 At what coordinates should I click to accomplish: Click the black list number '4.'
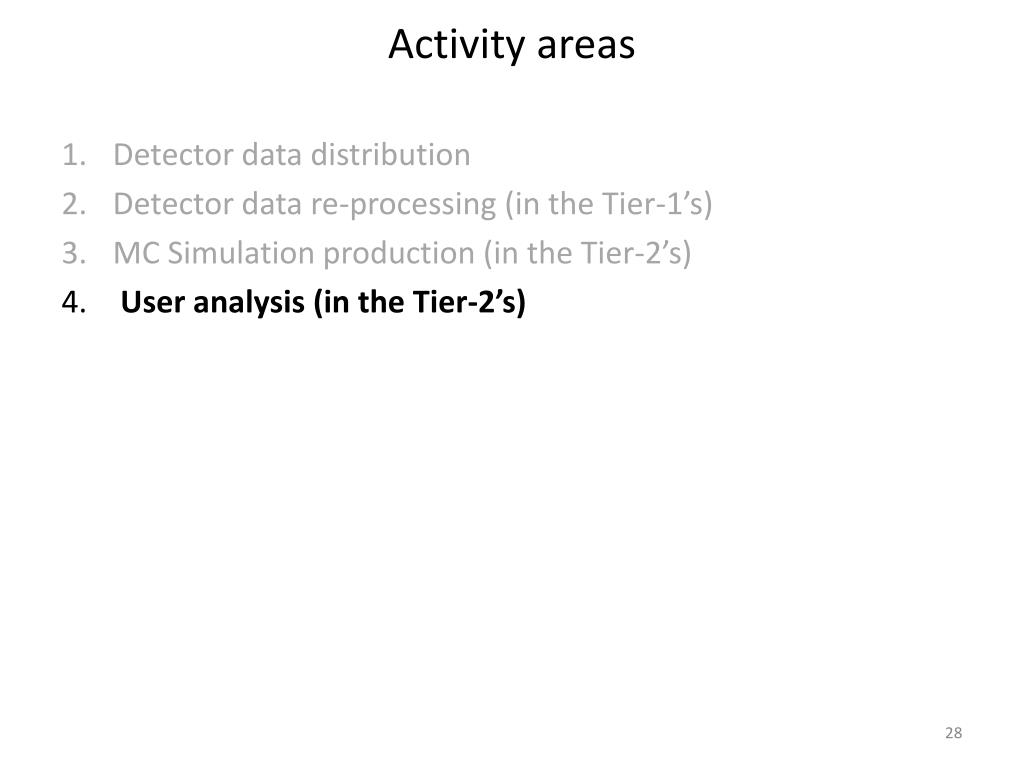pos(74,302)
